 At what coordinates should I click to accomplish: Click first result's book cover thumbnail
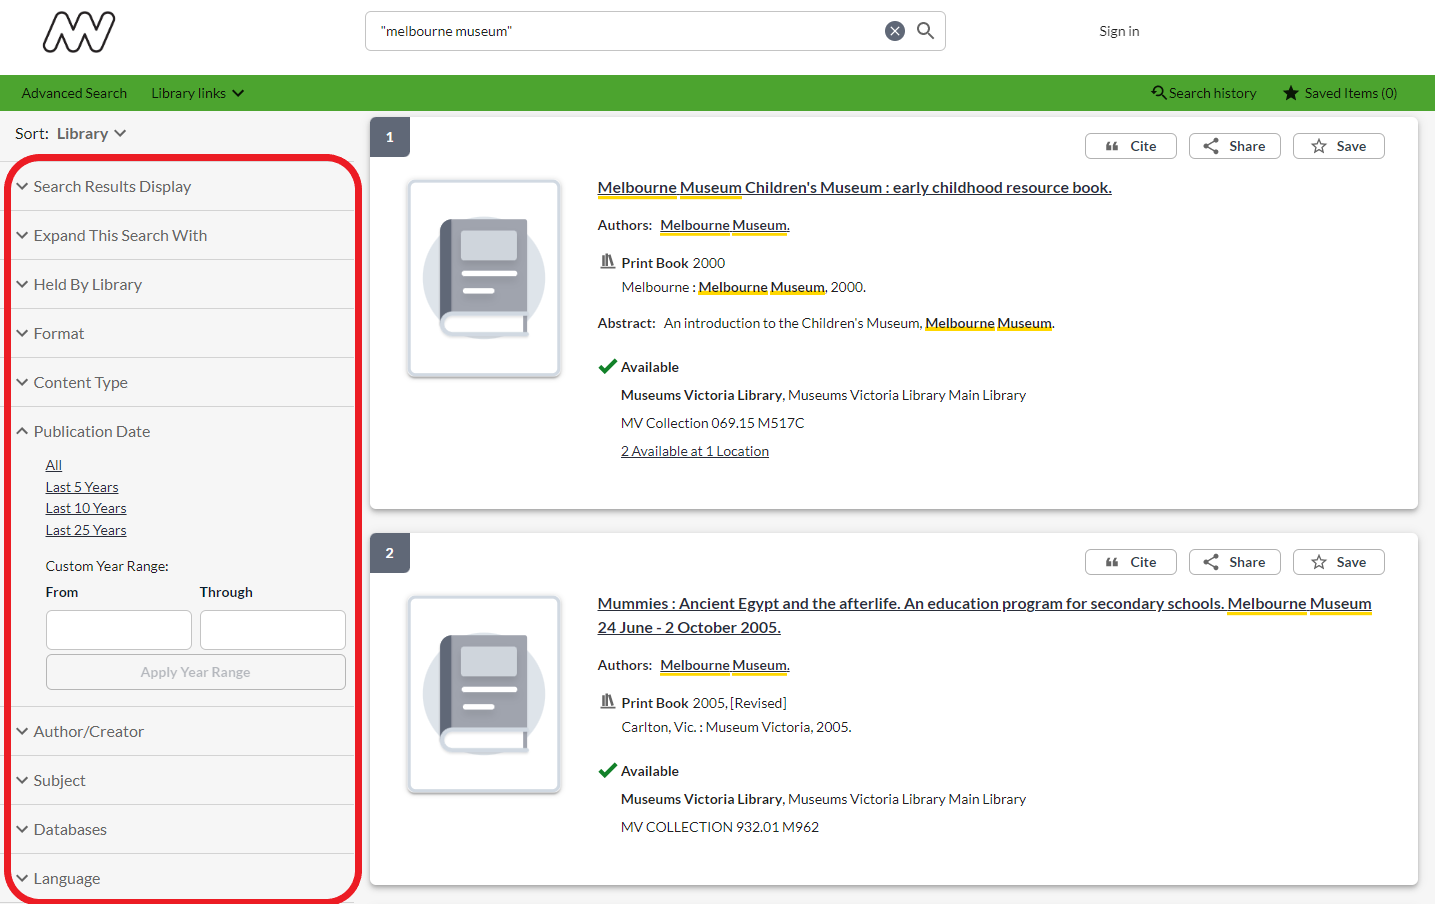pos(484,278)
